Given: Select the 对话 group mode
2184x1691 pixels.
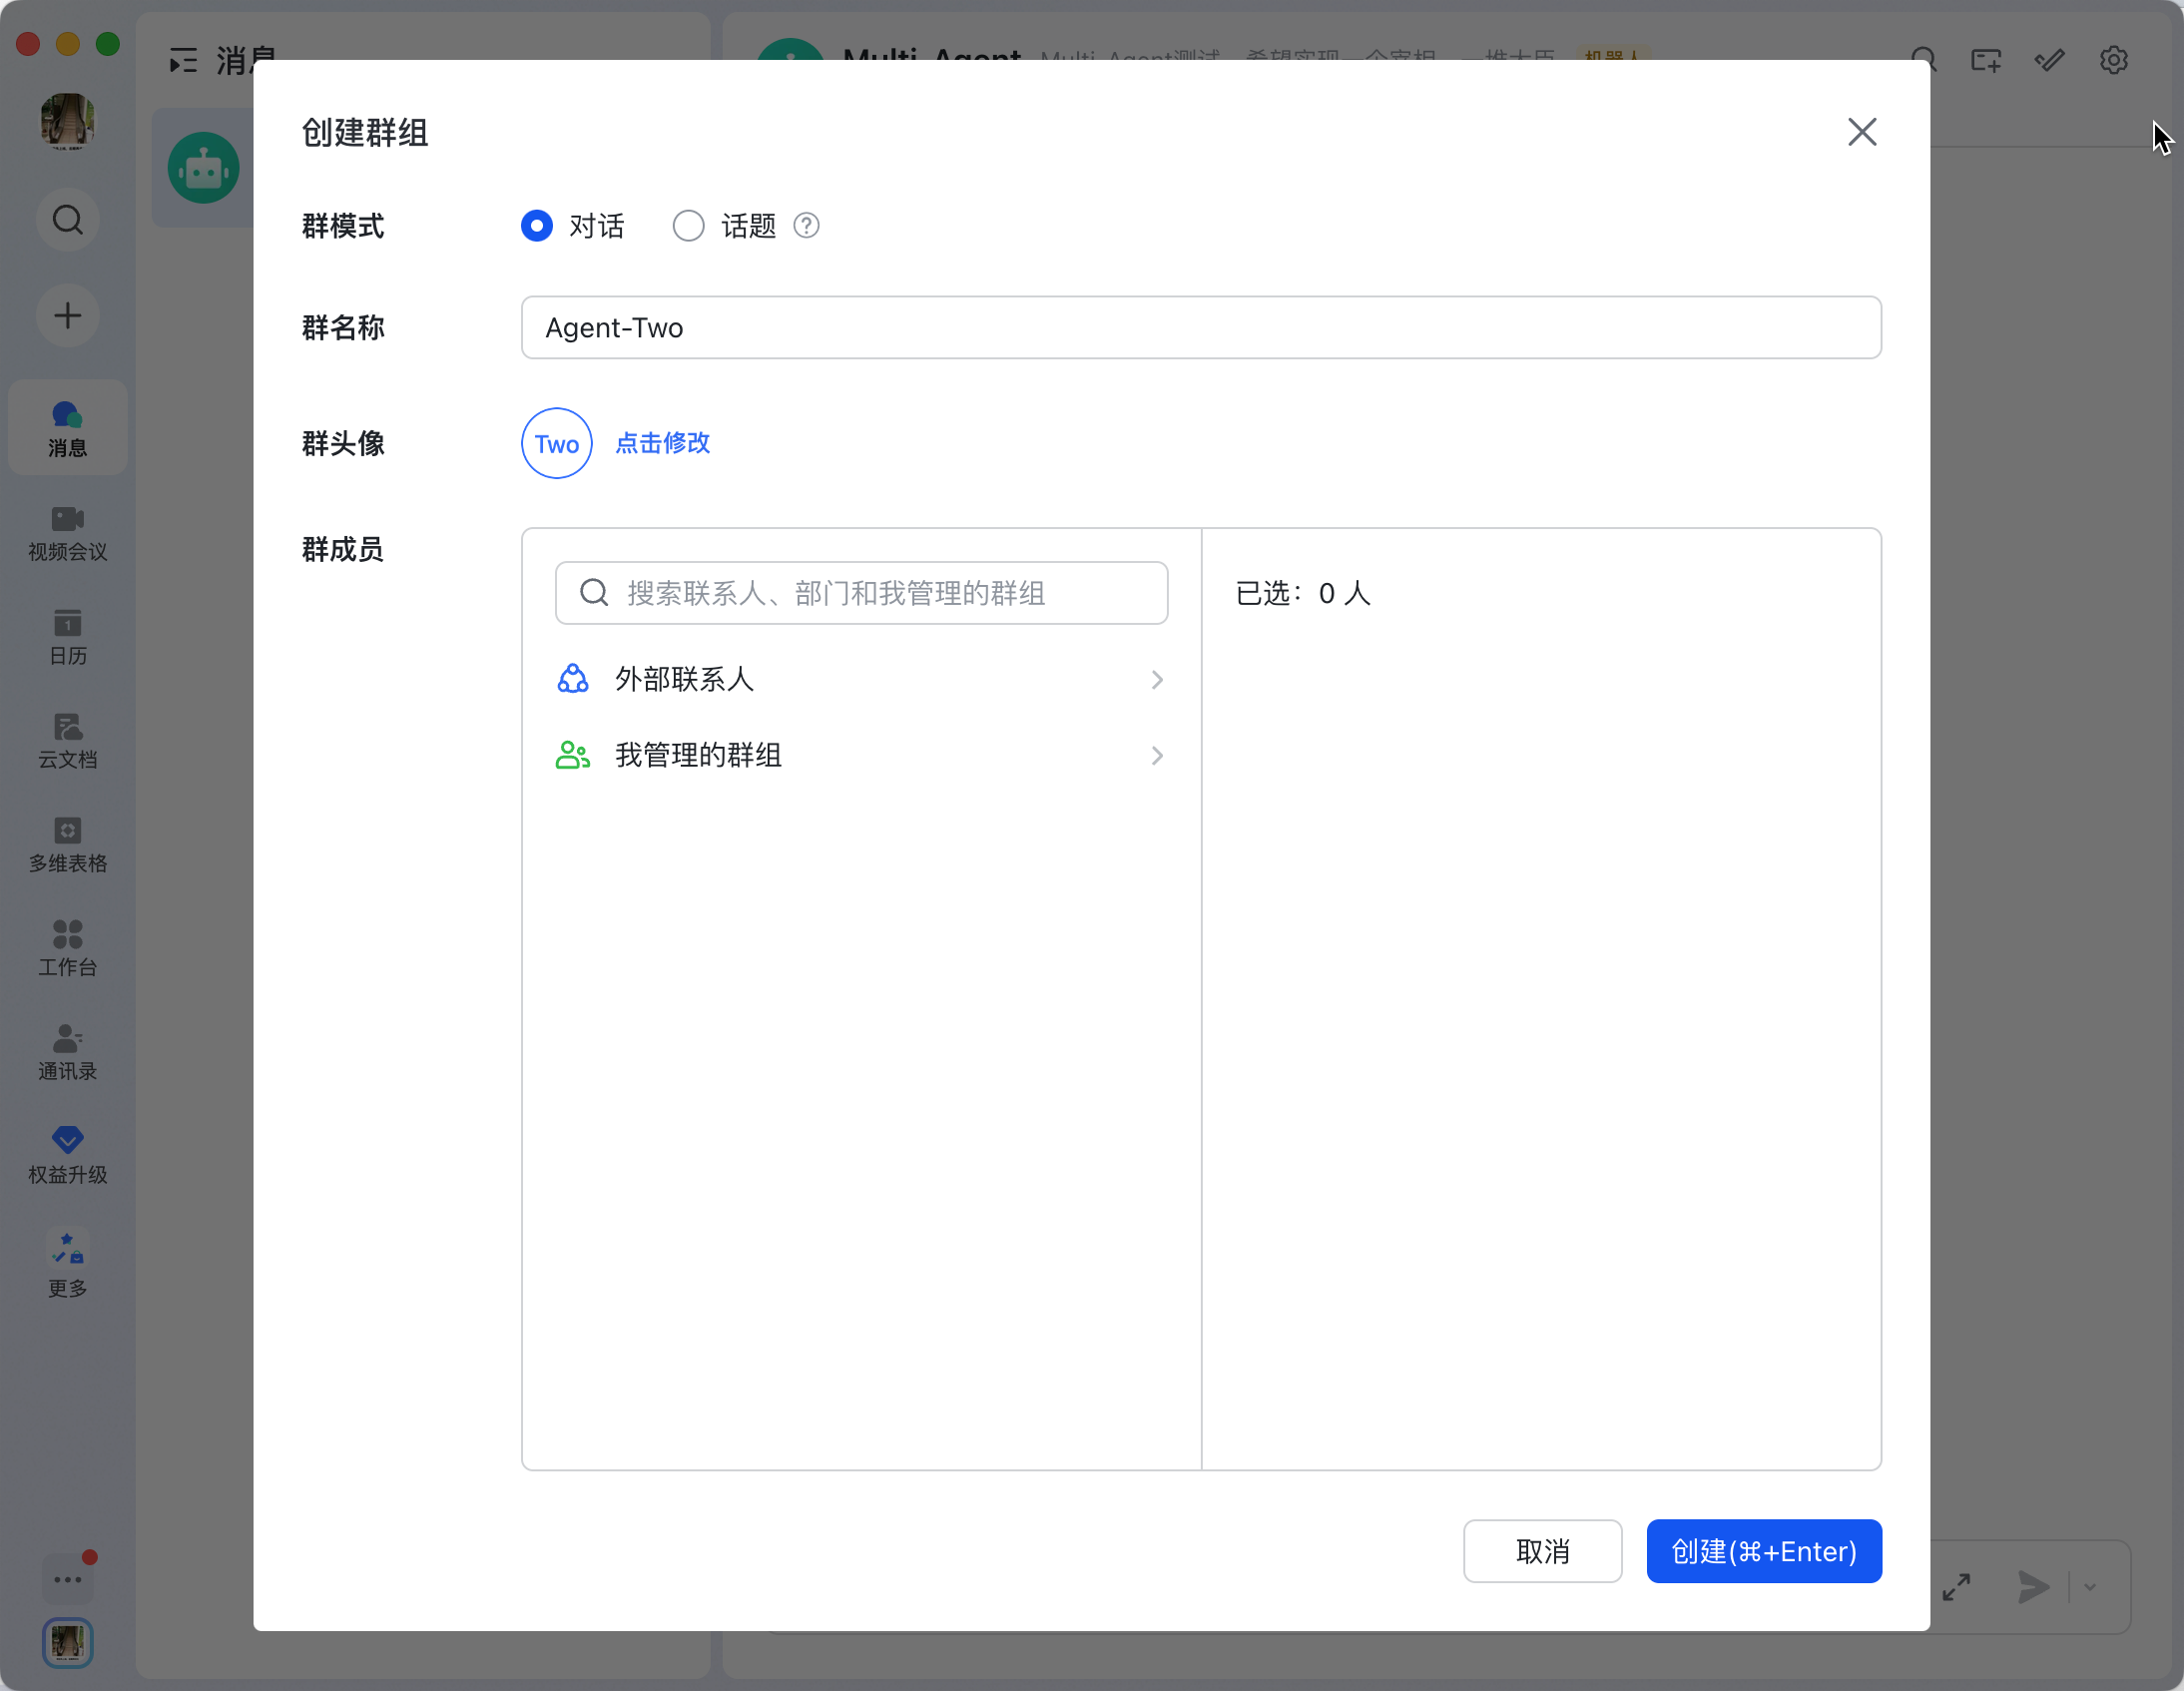Looking at the screenshot, I should tap(536, 226).
